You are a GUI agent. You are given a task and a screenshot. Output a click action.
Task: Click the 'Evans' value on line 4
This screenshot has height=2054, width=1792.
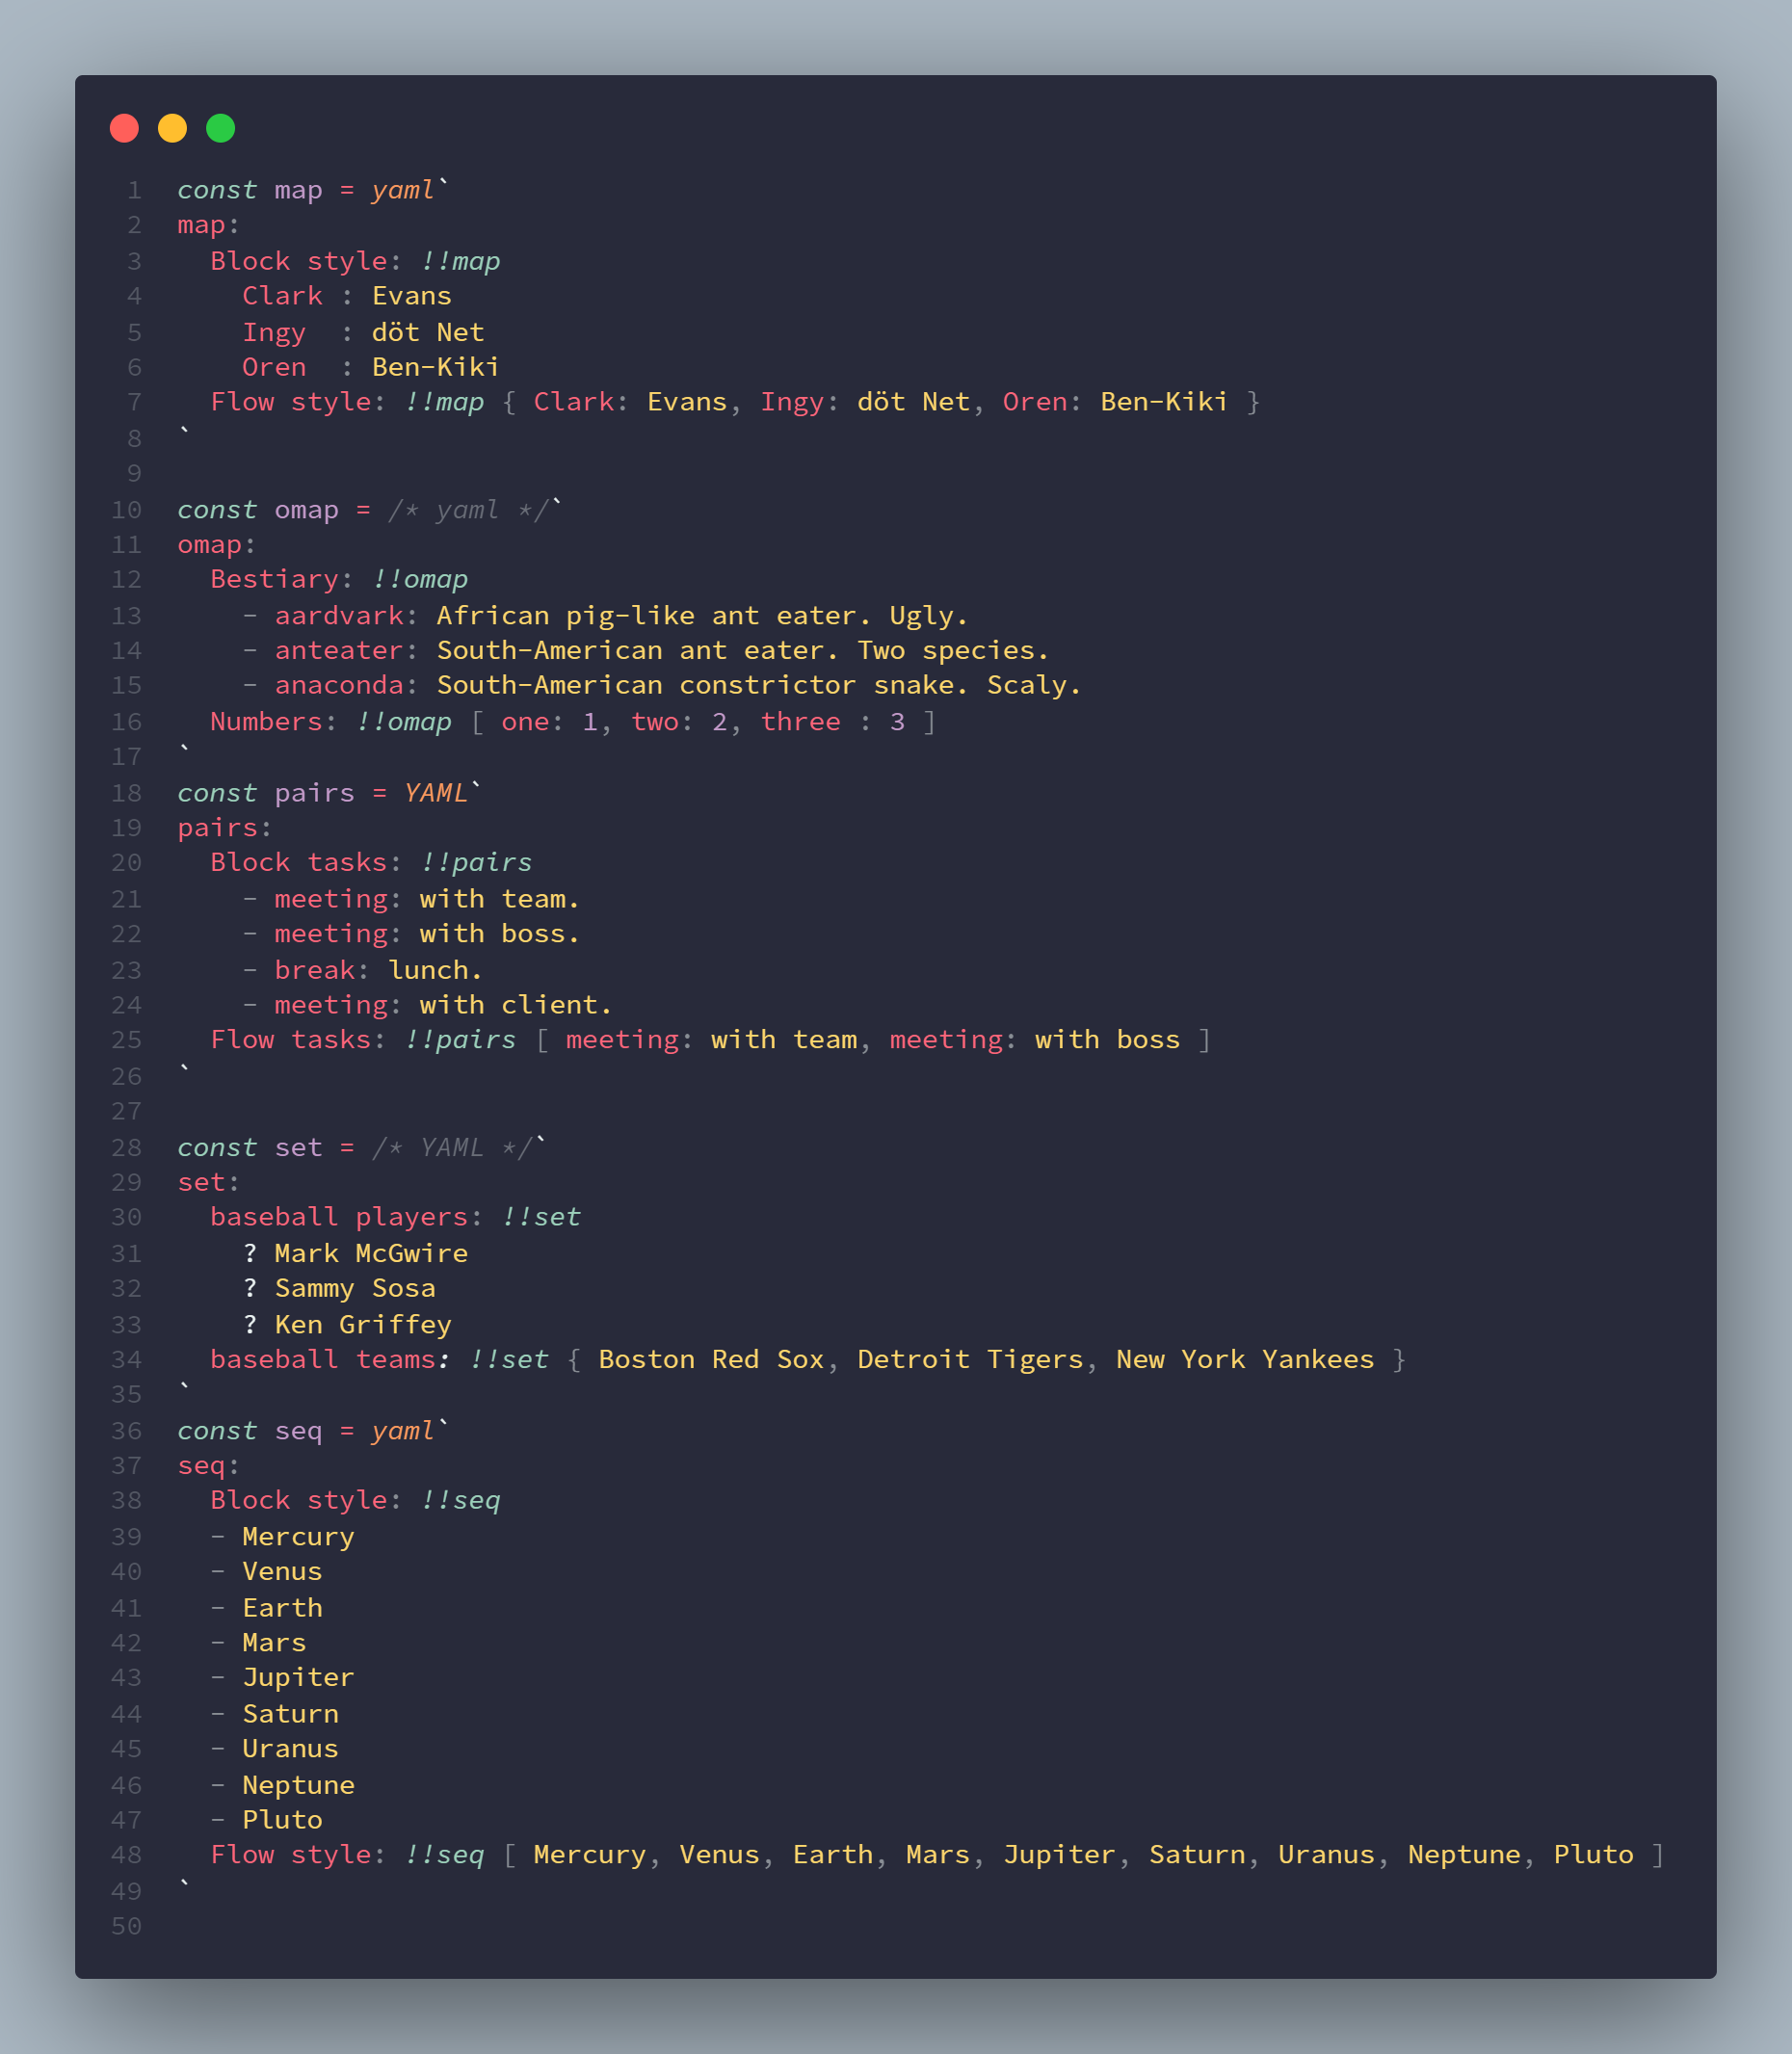411,296
